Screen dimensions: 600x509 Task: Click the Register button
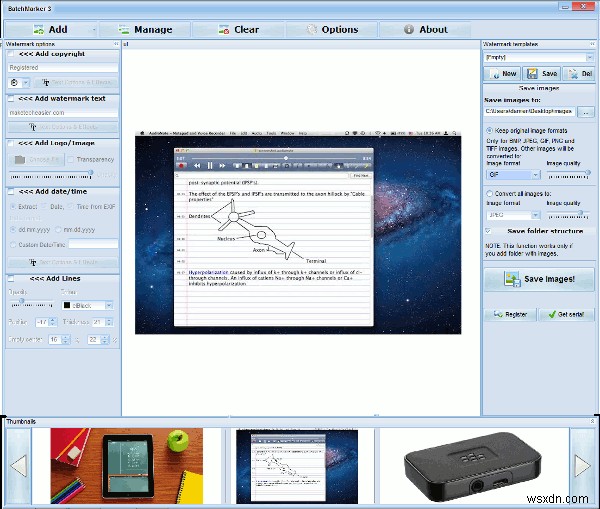(510, 315)
